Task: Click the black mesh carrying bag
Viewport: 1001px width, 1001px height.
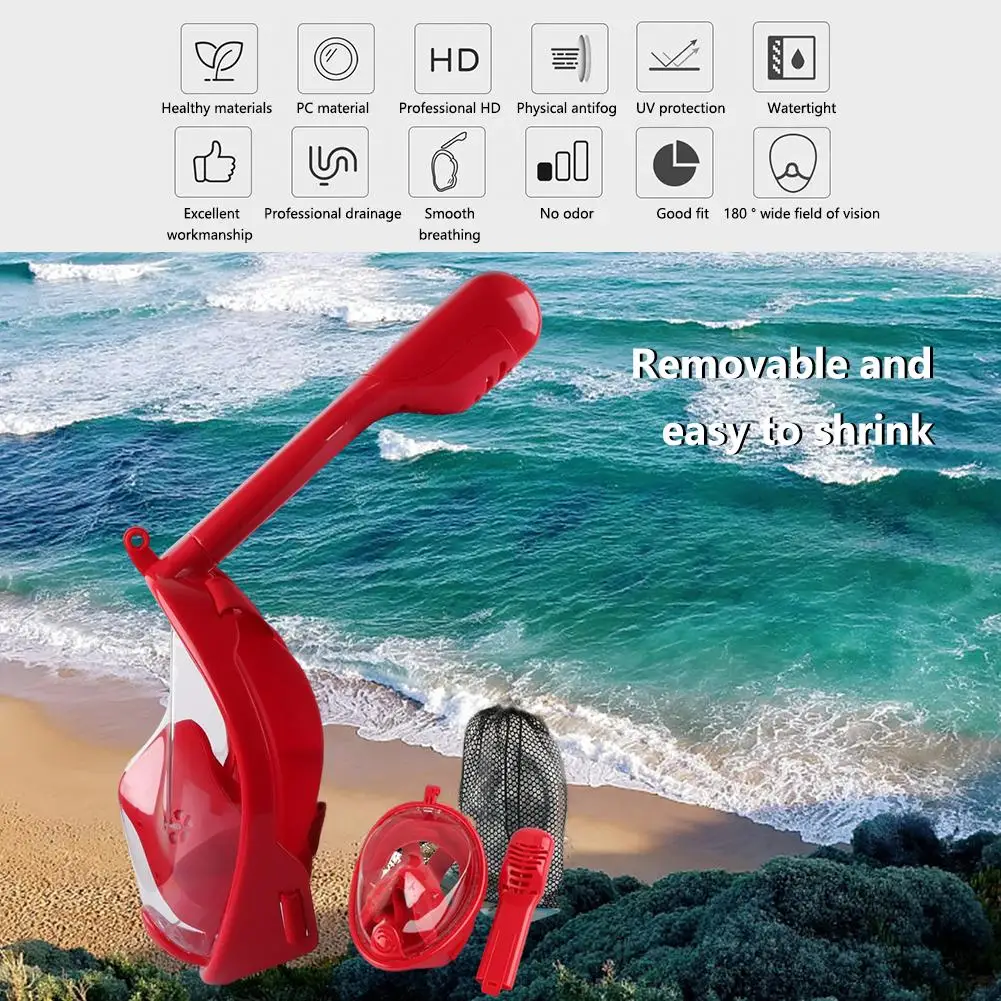Action: pyautogui.click(x=514, y=779)
